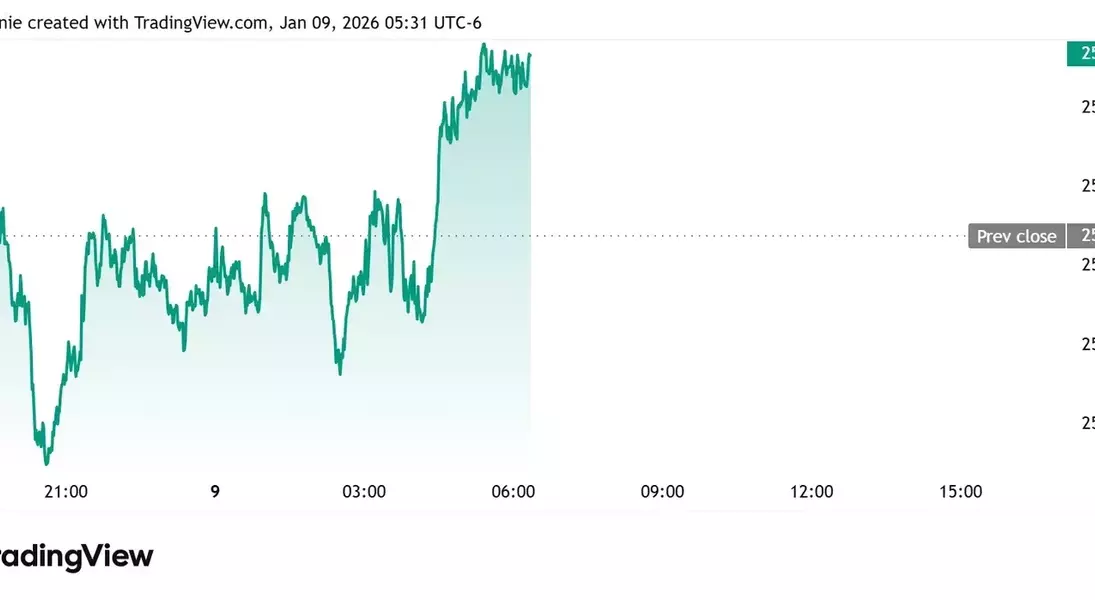Select the green current price tag
The image size is (1095, 600).
pos(1082,54)
